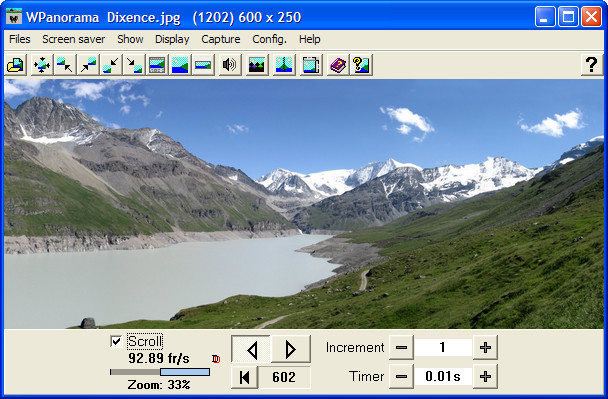Open the Files menu
This screenshot has width=608, height=399.
[x=19, y=39]
